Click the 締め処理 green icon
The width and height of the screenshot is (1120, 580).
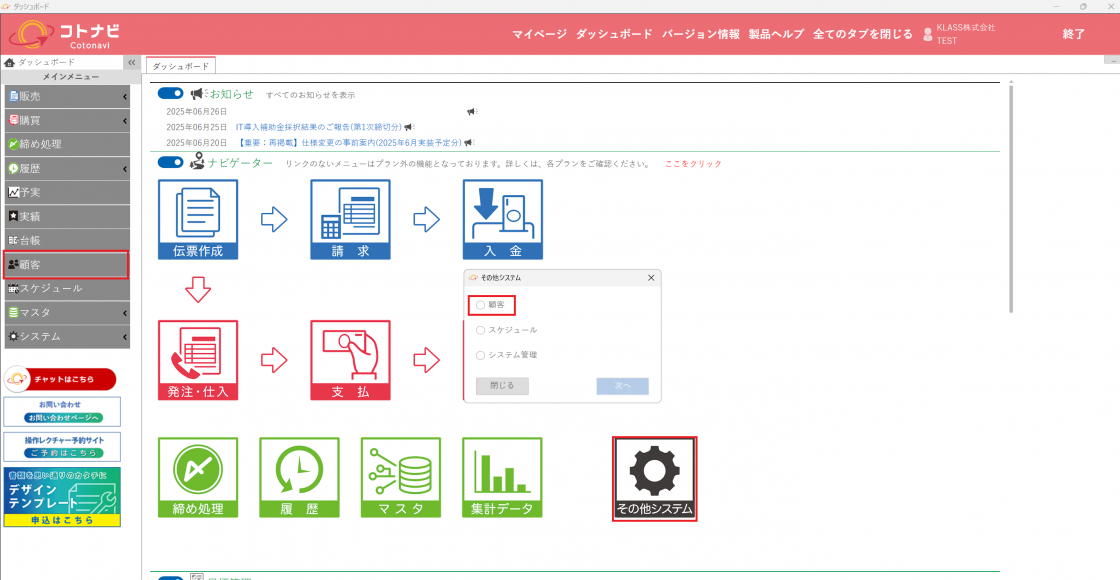[198, 478]
